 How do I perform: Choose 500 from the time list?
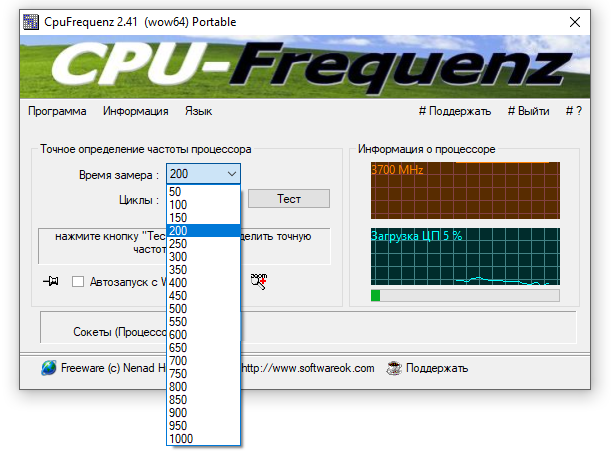203,309
